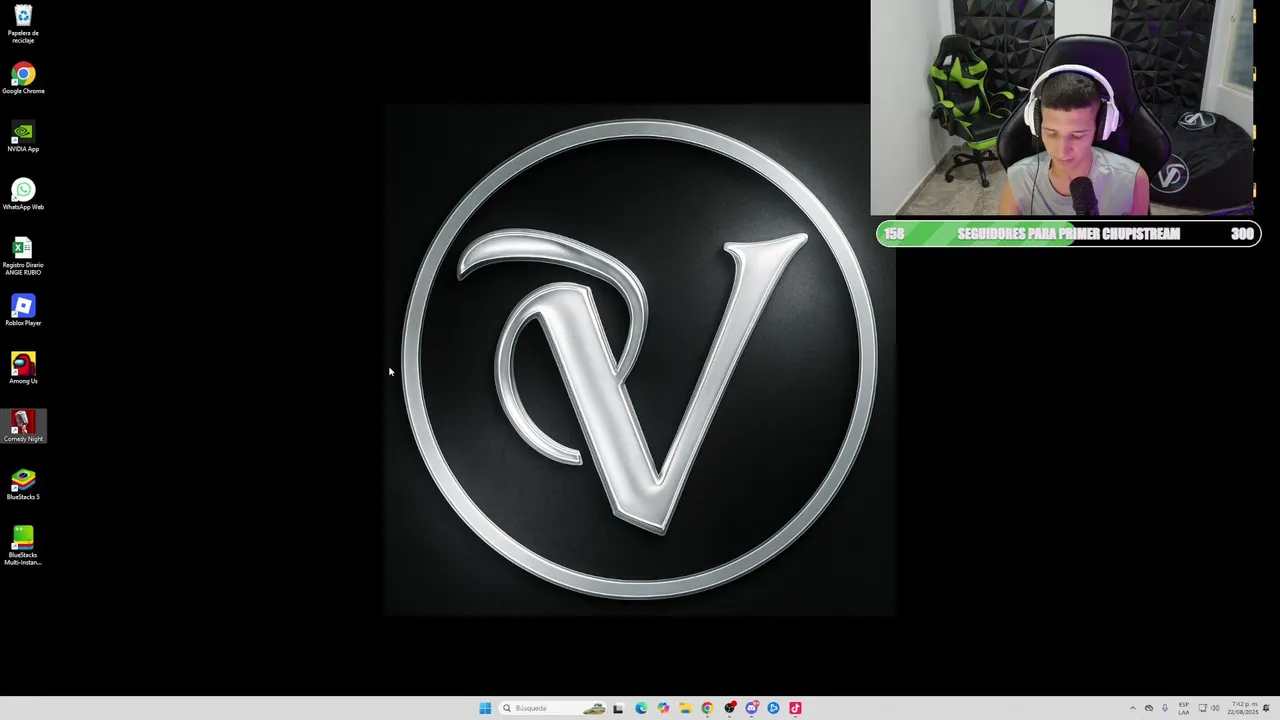Open Discord from the taskbar
Screen dimensions: 1280x720
[752, 708]
